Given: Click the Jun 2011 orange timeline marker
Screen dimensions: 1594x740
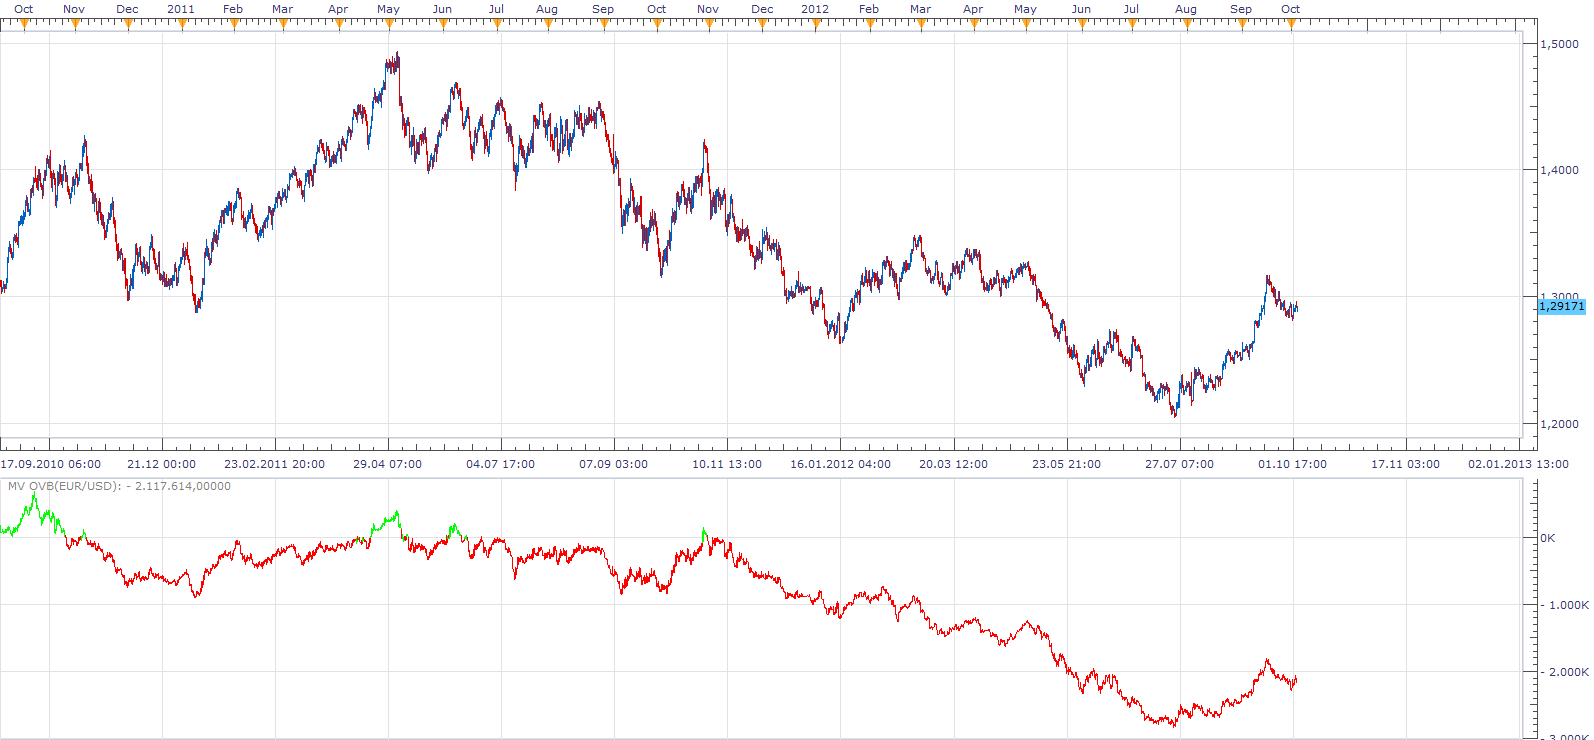Looking at the screenshot, I should pos(443,25).
